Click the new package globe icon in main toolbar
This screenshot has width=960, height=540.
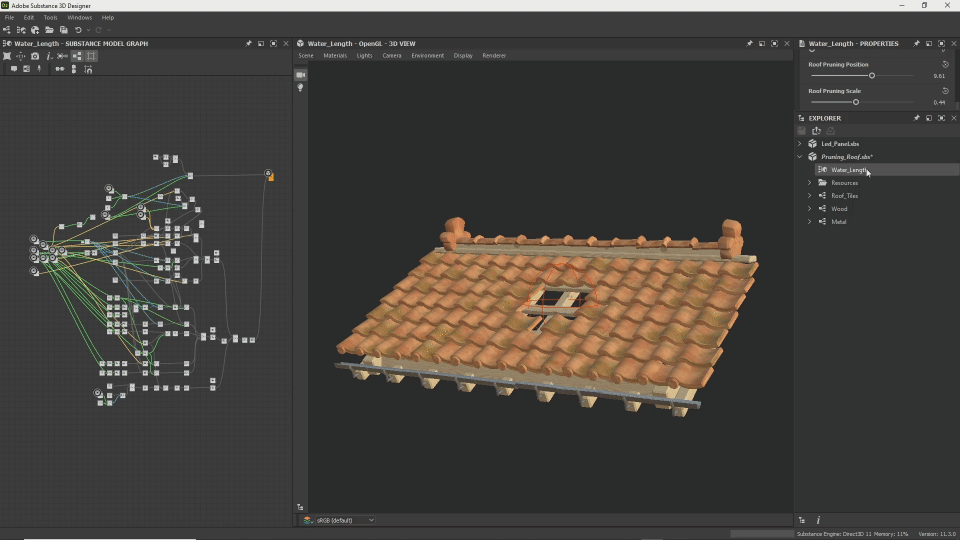click(35, 30)
